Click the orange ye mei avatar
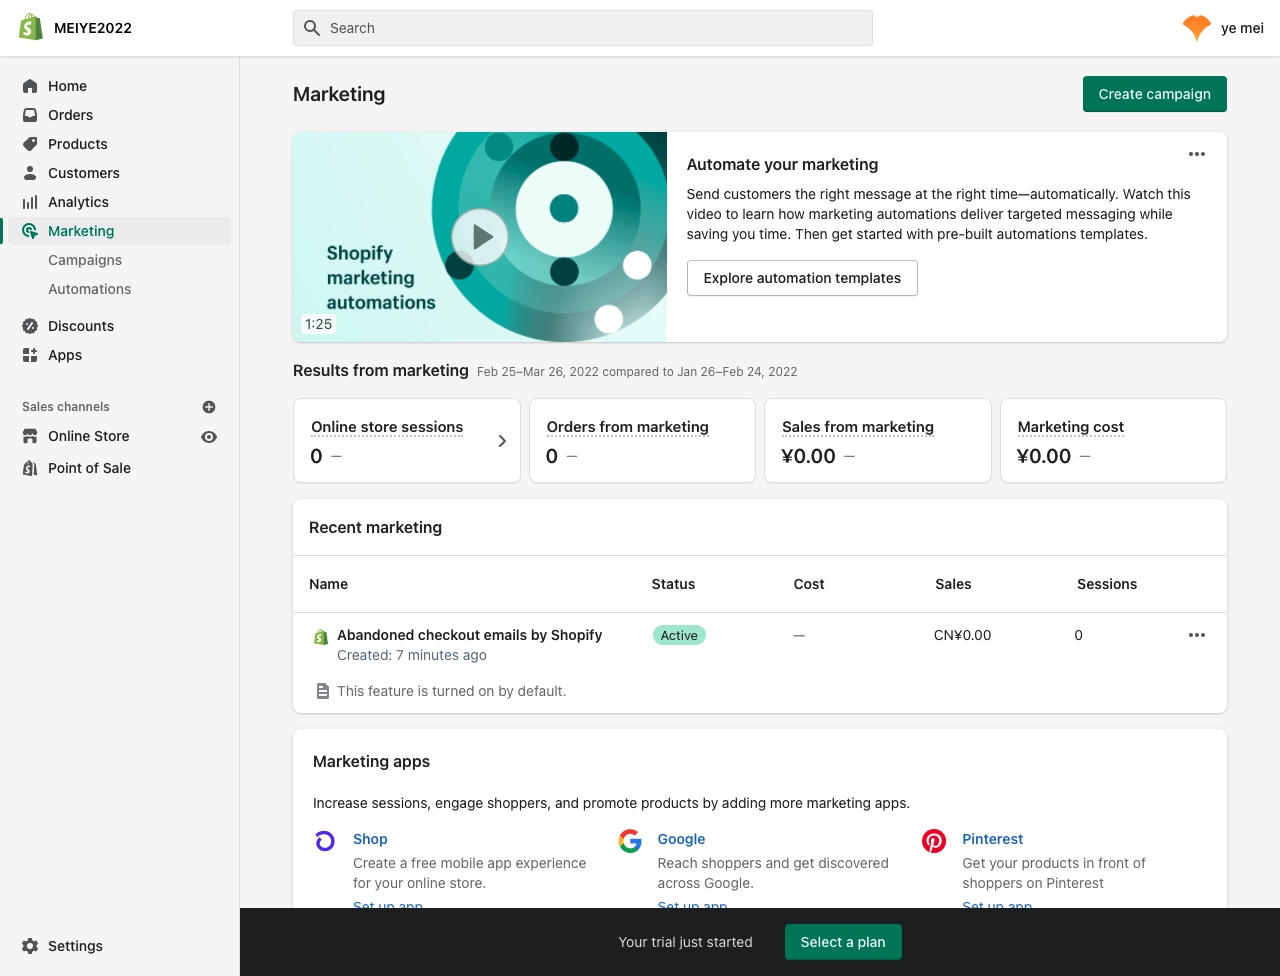This screenshot has height=976, width=1280. tap(1197, 28)
